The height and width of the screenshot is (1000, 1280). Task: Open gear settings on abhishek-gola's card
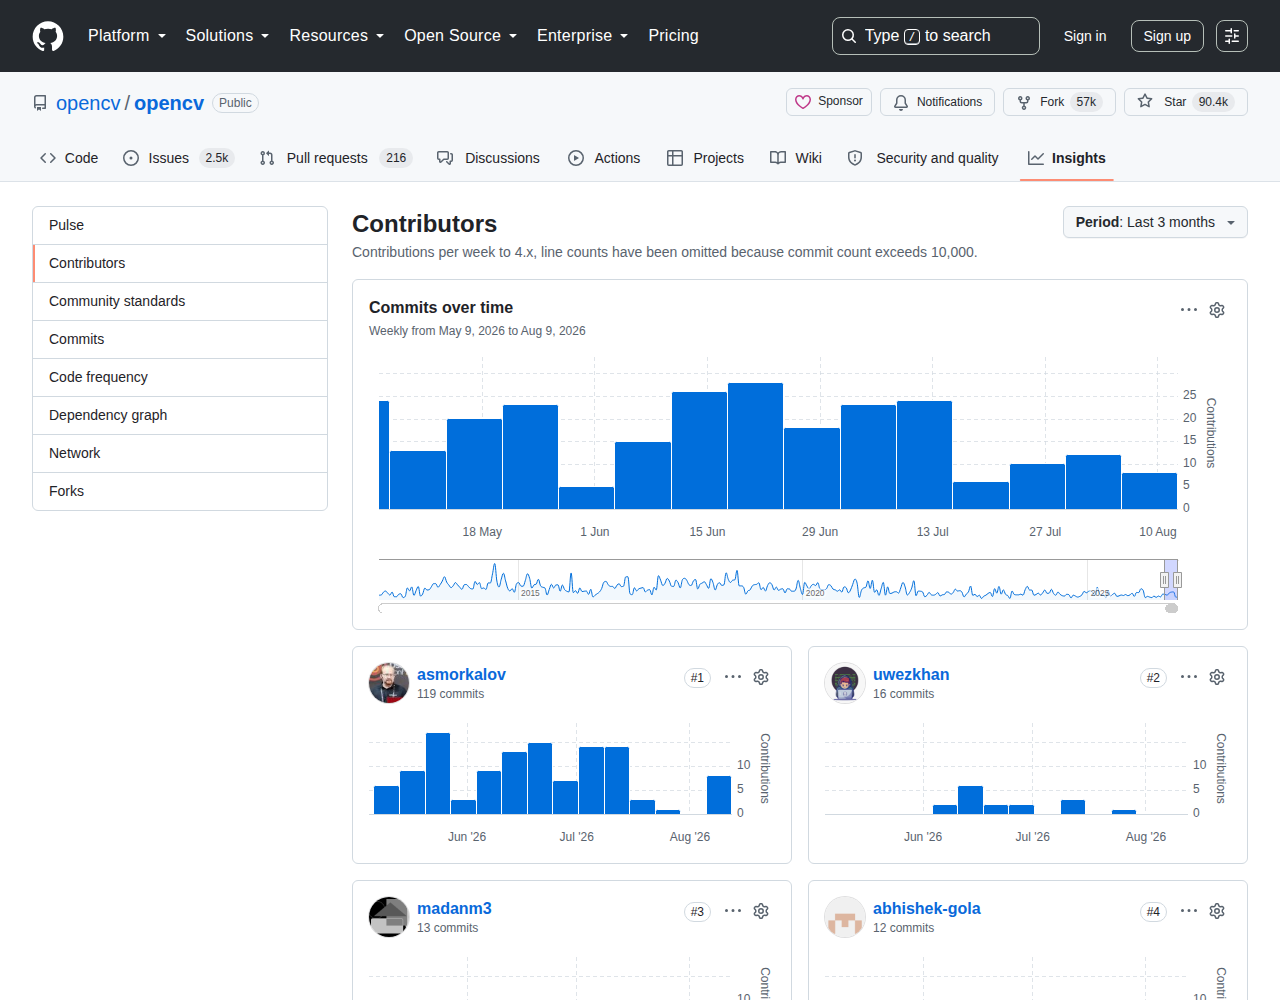pyautogui.click(x=1217, y=911)
